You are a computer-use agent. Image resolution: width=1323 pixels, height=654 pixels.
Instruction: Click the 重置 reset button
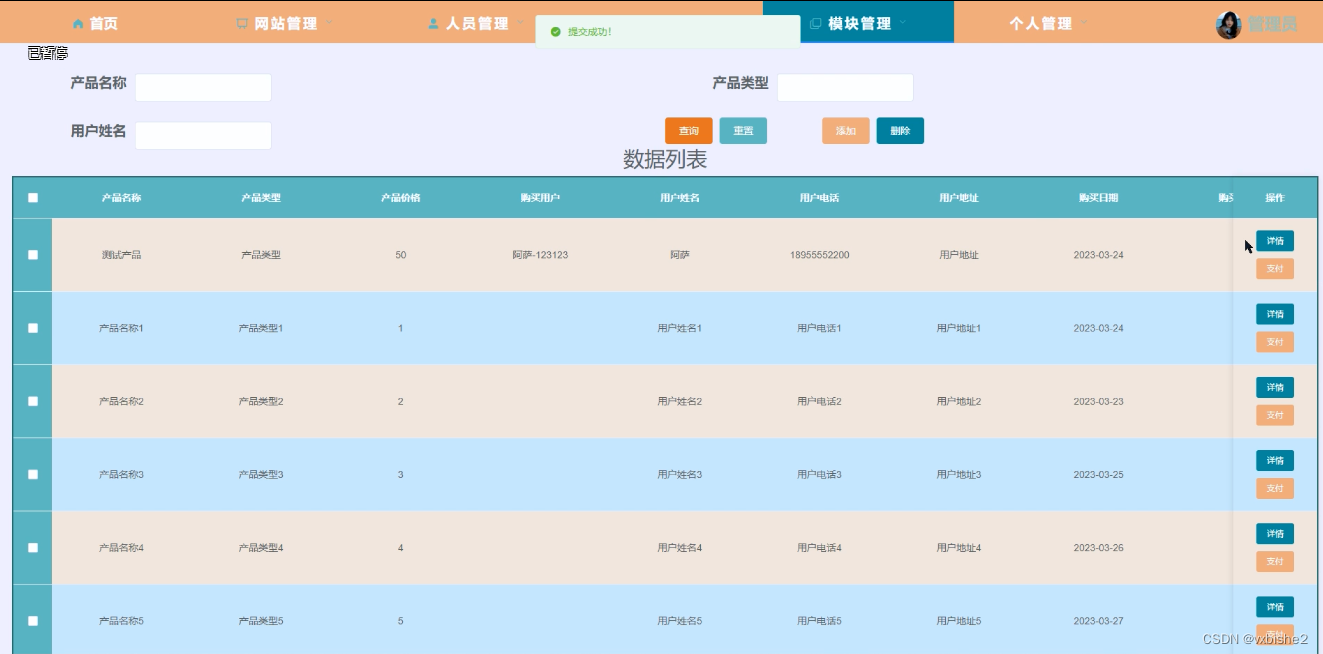[743, 131]
